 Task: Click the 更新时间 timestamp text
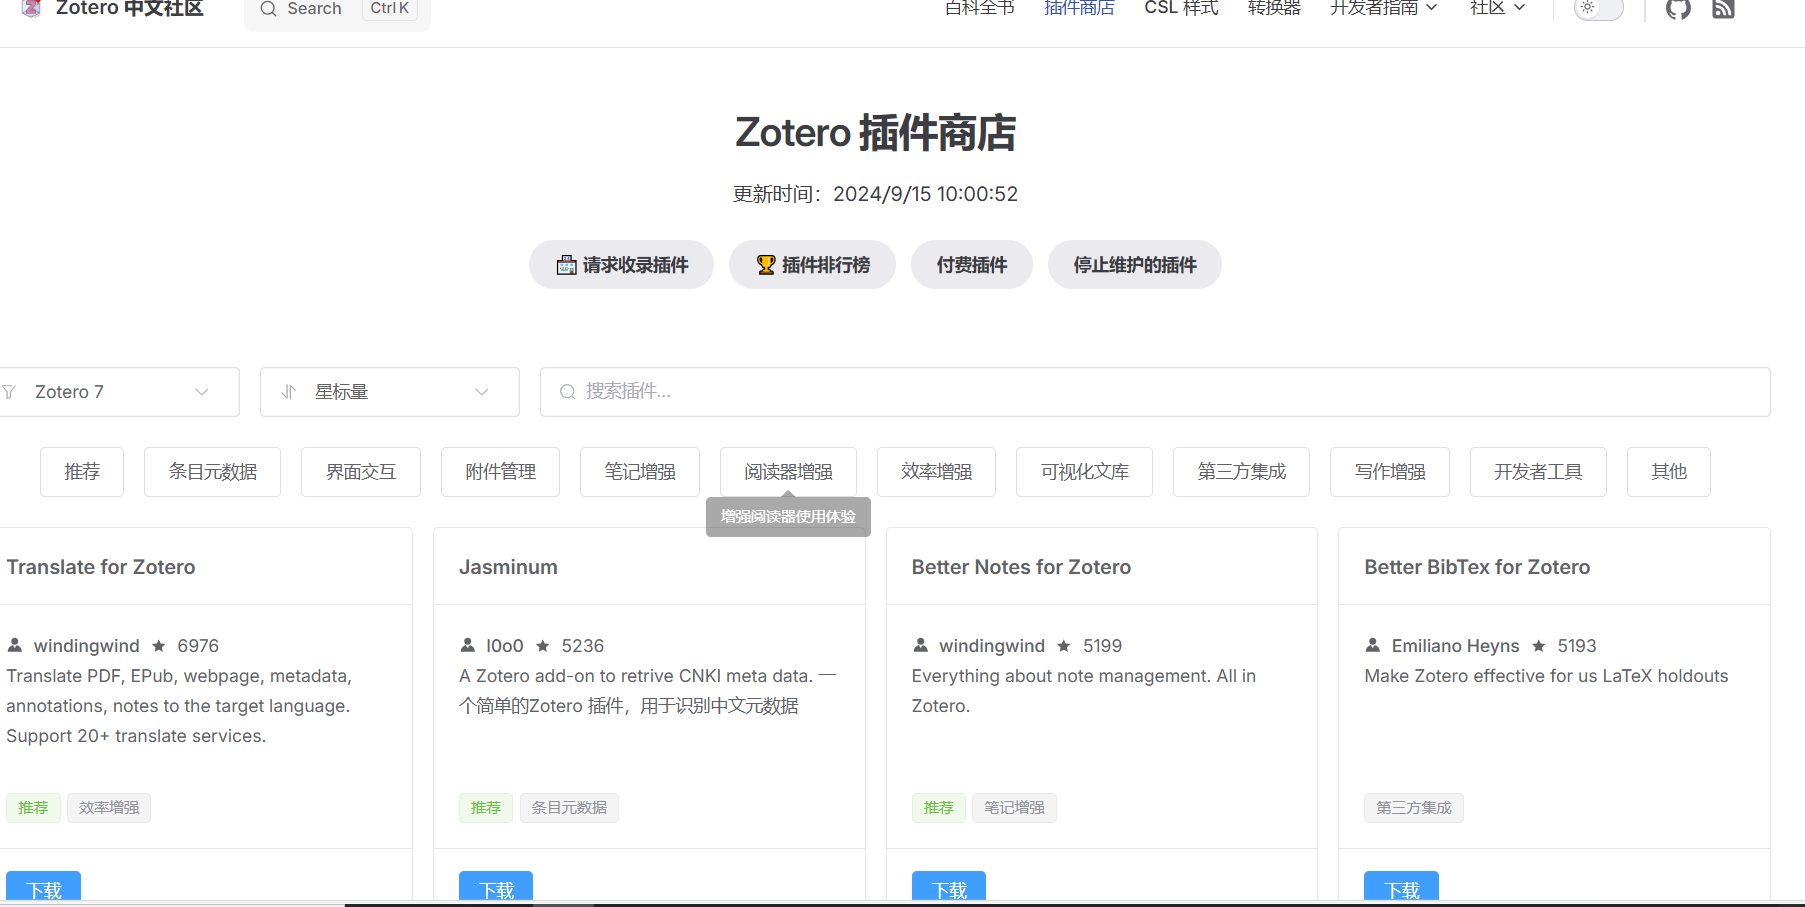pos(875,194)
